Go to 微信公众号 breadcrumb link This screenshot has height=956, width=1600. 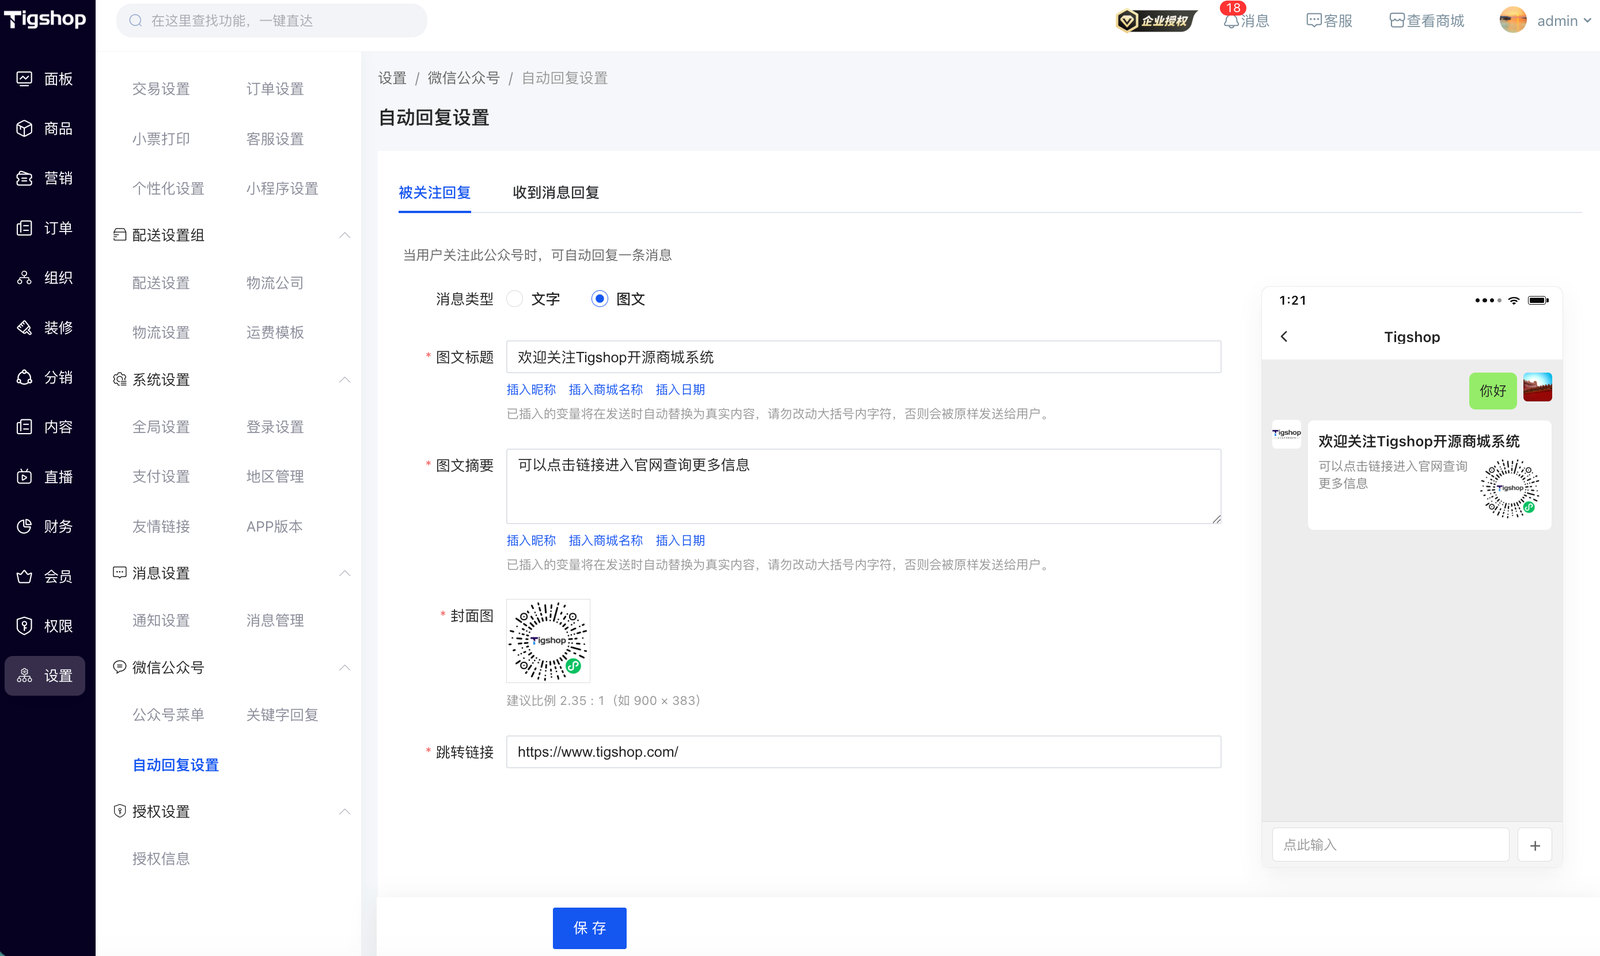[464, 78]
